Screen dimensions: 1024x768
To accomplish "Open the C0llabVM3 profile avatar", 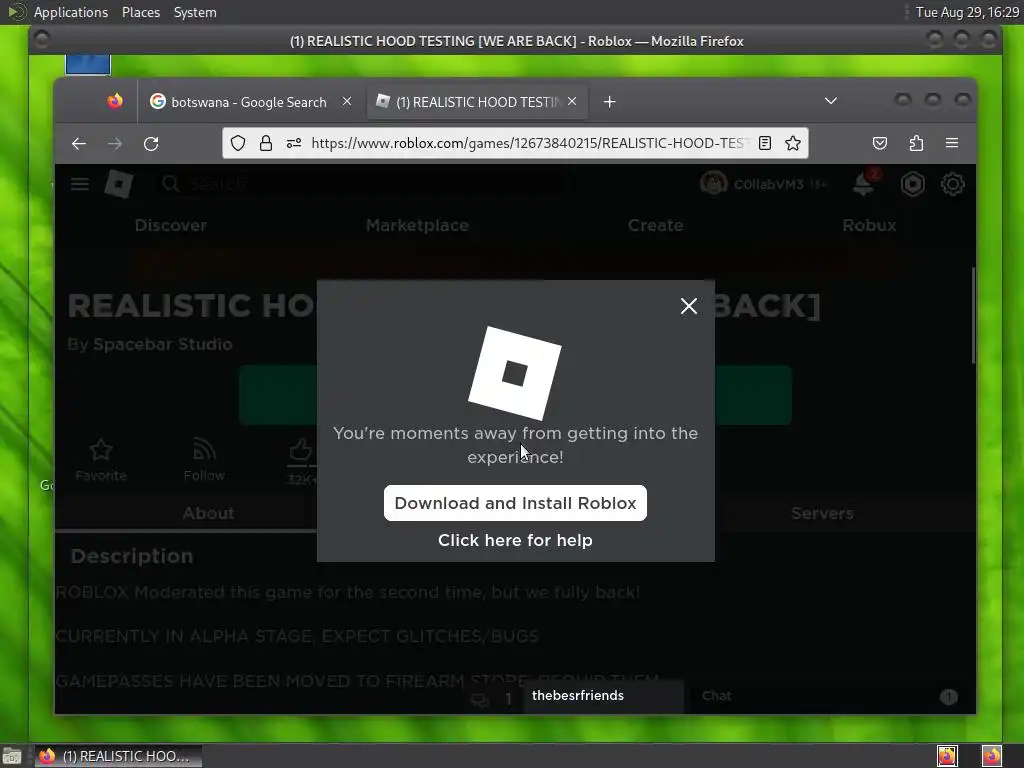I will click(x=713, y=184).
